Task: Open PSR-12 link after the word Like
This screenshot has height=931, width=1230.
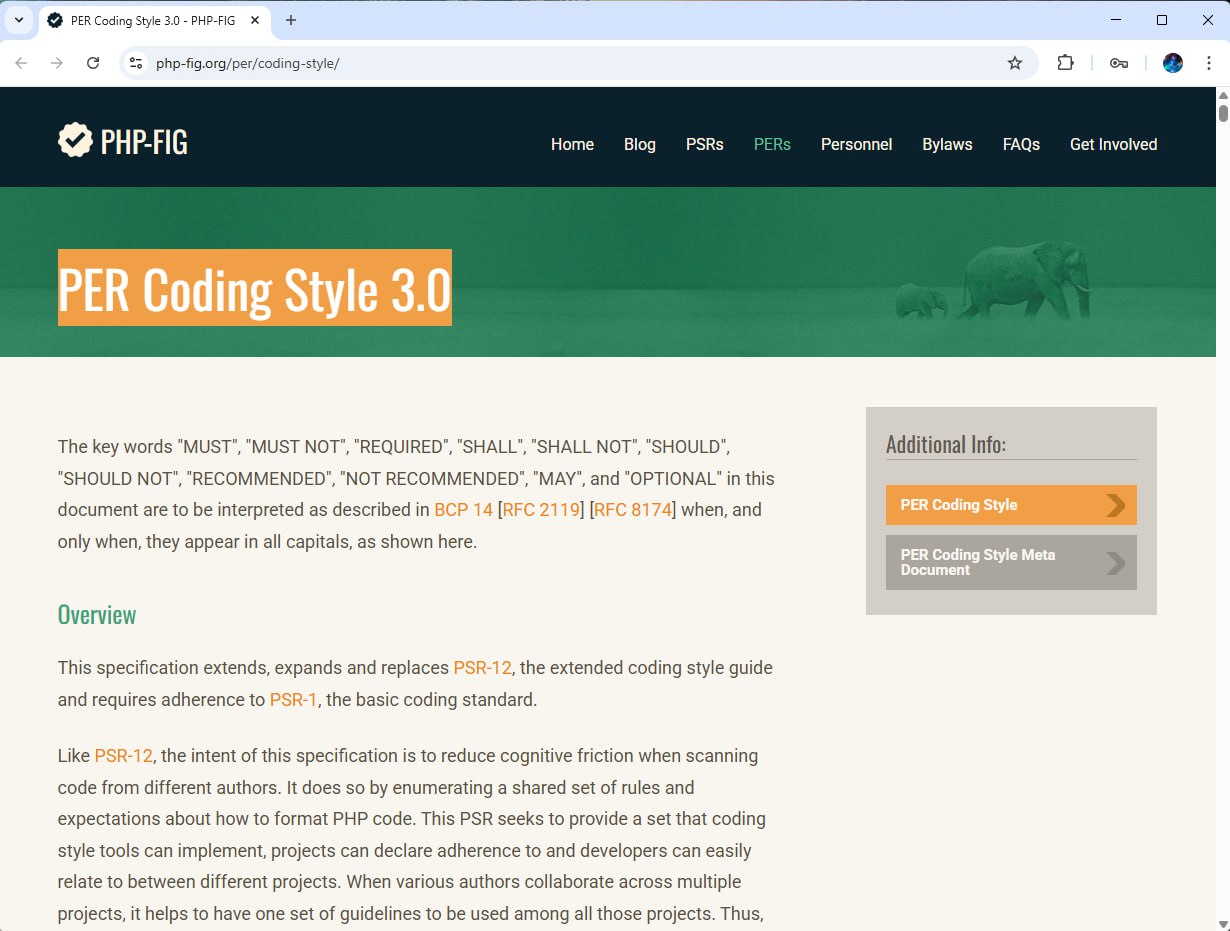Action: point(123,756)
